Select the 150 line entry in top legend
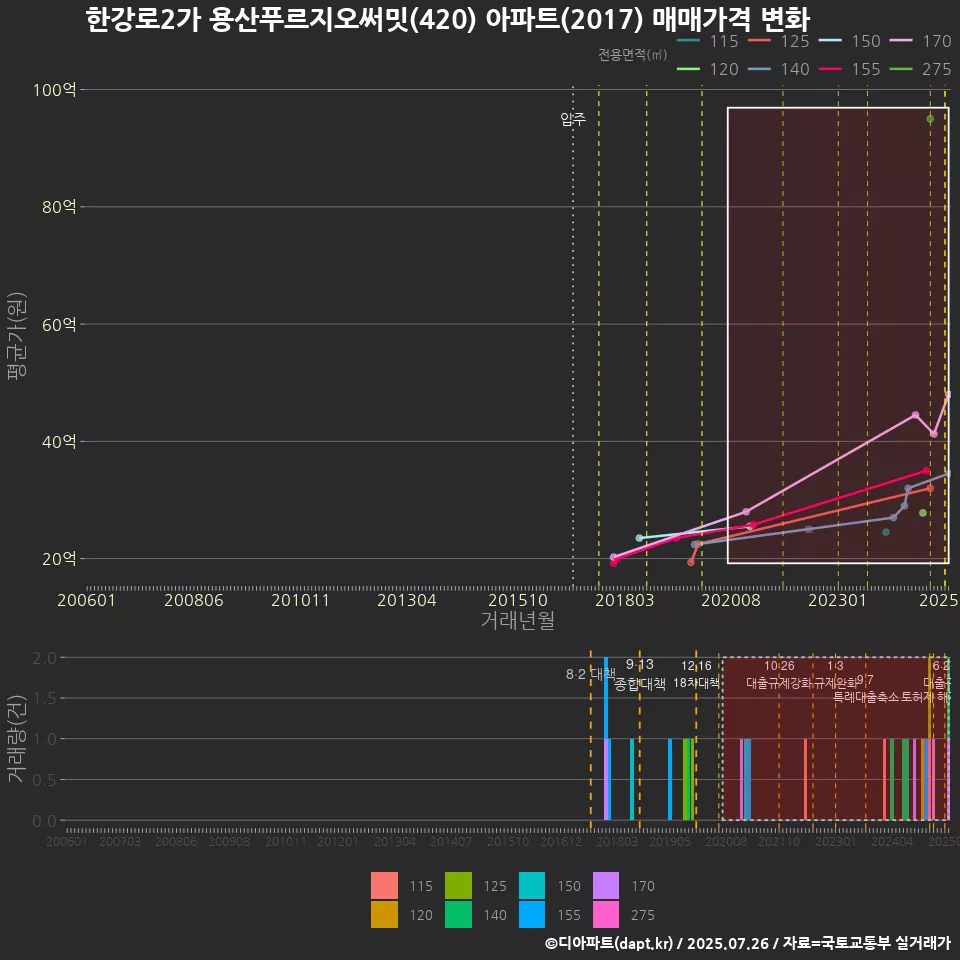Image resolution: width=960 pixels, height=960 pixels. pos(850,41)
